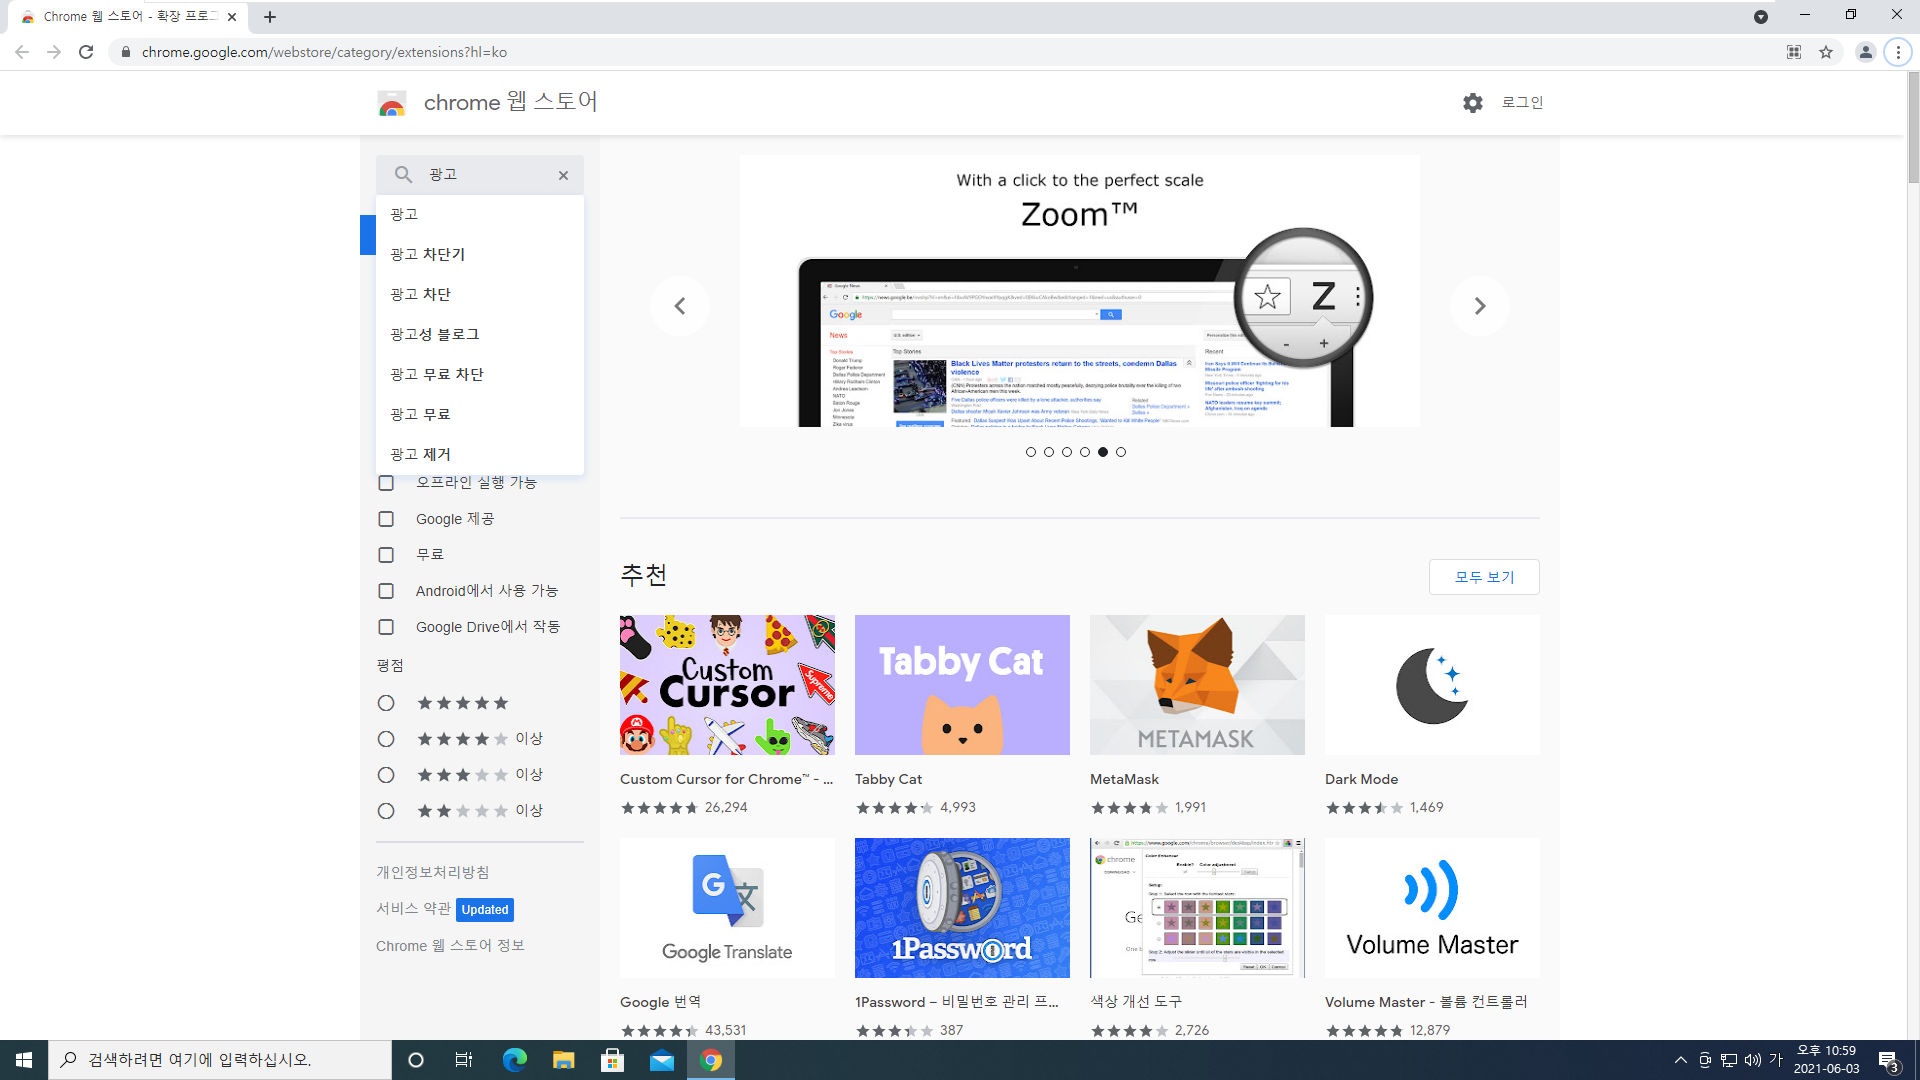
Task: Click the 모두 보기 button
Action: tap(1484, 577)
